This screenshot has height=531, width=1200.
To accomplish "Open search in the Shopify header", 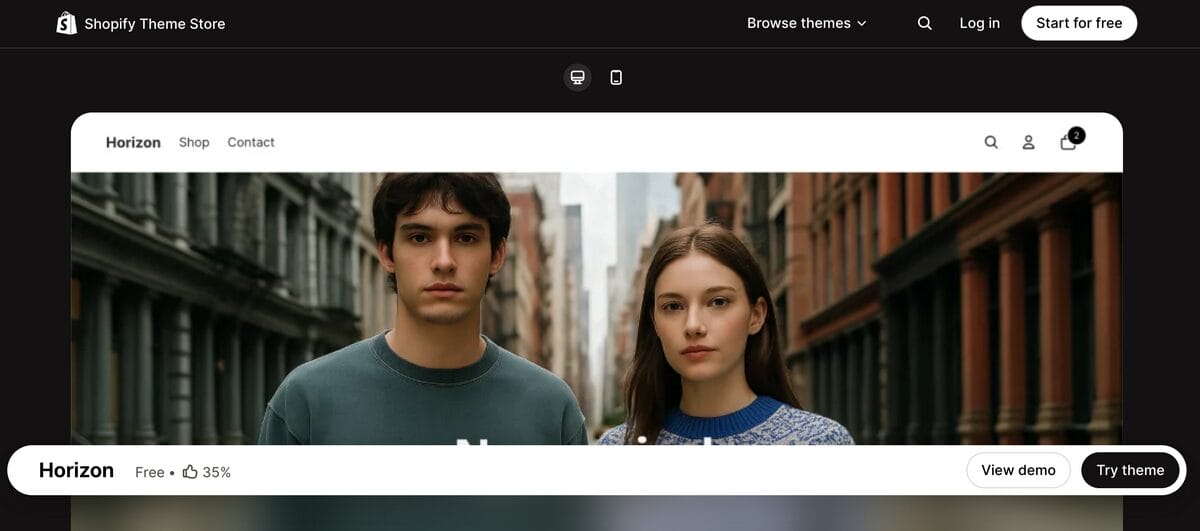I will (925, 23).
